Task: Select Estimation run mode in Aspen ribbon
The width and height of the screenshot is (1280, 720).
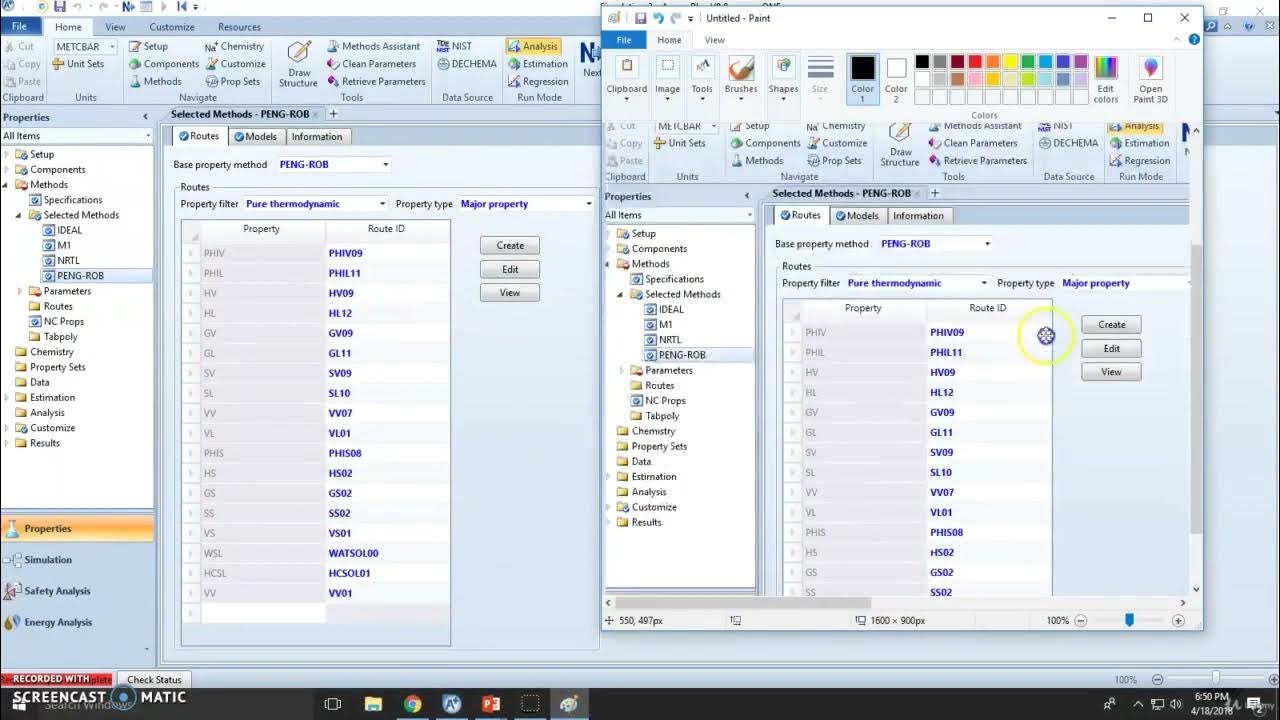Action: (537, 64)
